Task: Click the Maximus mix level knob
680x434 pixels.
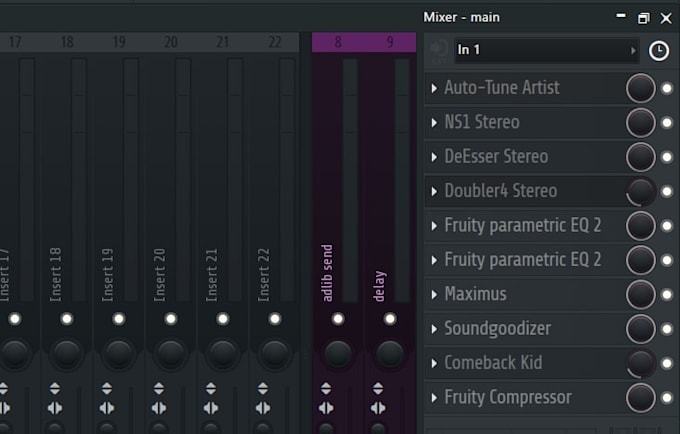Action: pos(641,294)
